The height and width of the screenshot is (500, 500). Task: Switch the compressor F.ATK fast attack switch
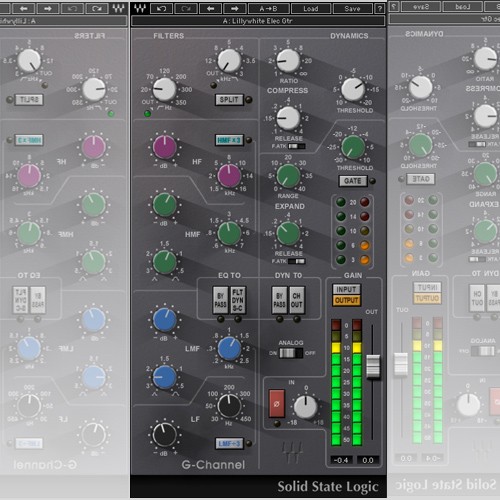click(297, 146)
